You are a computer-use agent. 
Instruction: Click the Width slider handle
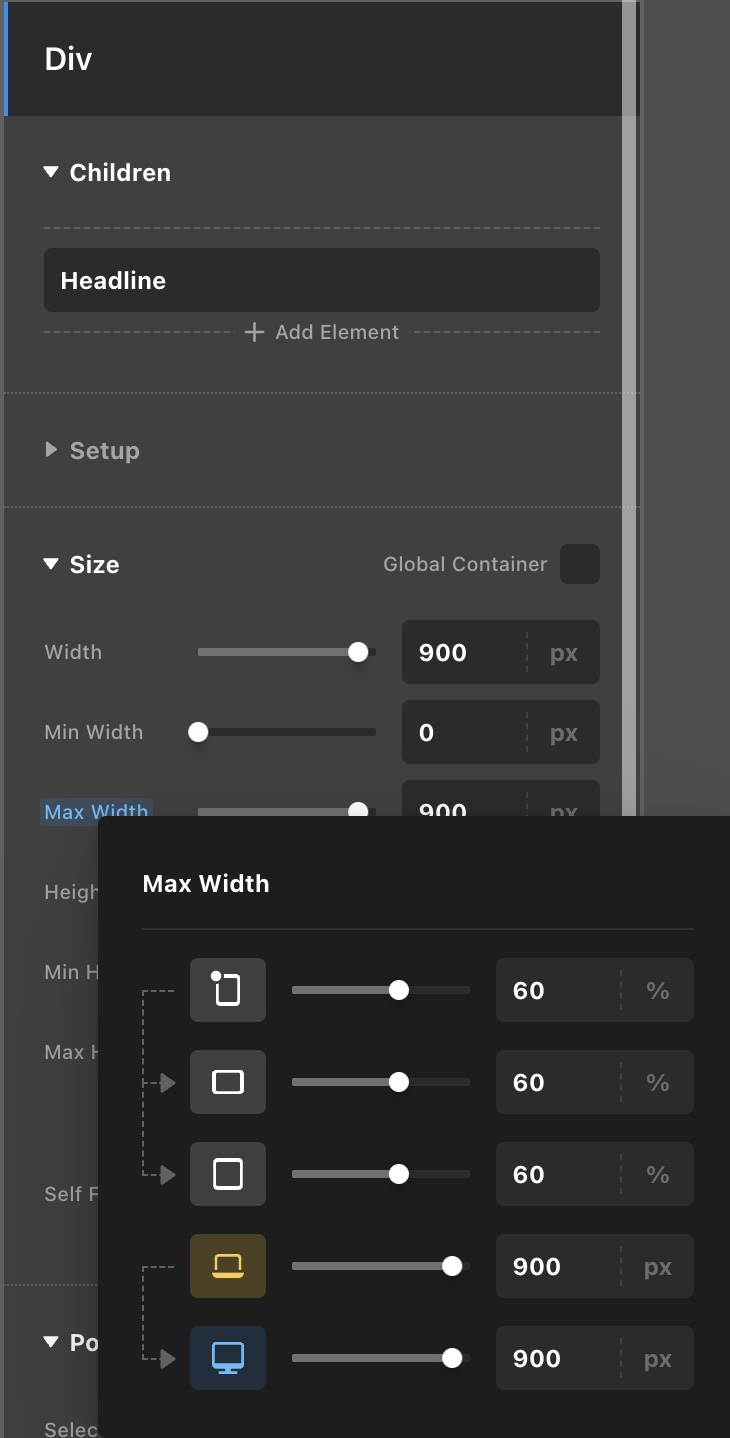(358, 652)
